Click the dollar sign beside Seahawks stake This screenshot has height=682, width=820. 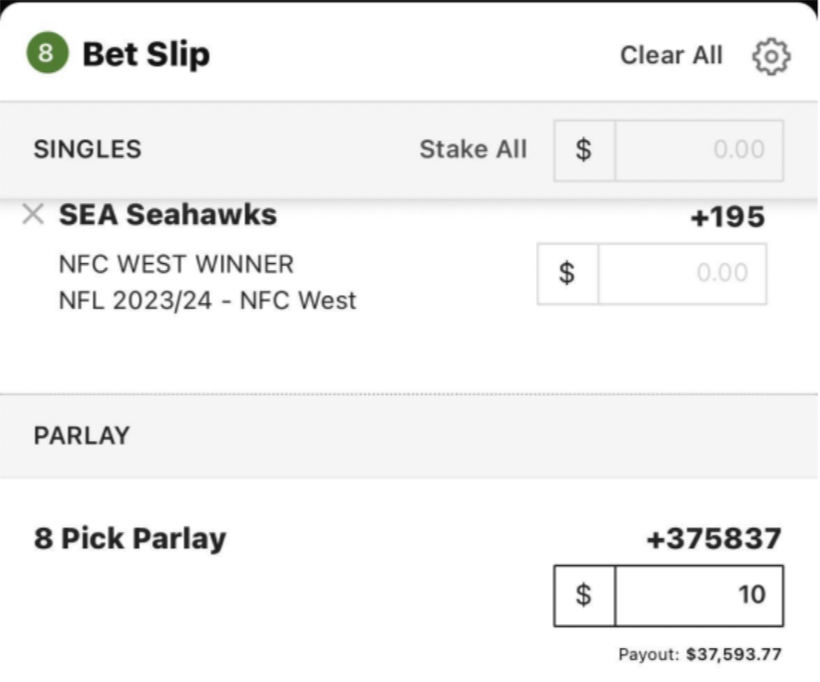[x=567, y=274]
